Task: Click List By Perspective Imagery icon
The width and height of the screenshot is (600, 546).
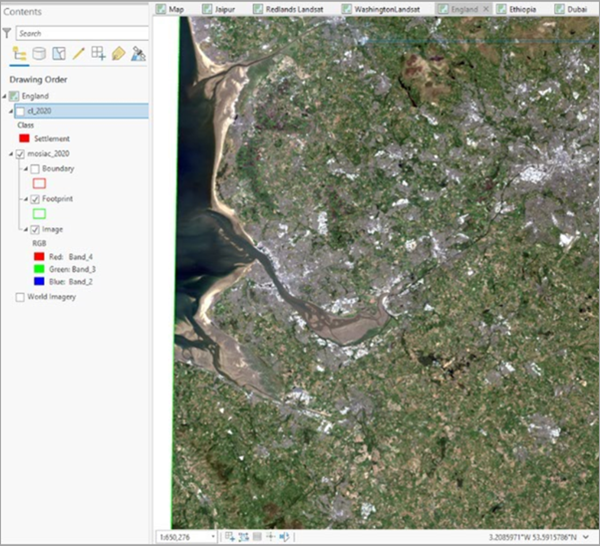Action: [x=138, y=54]
